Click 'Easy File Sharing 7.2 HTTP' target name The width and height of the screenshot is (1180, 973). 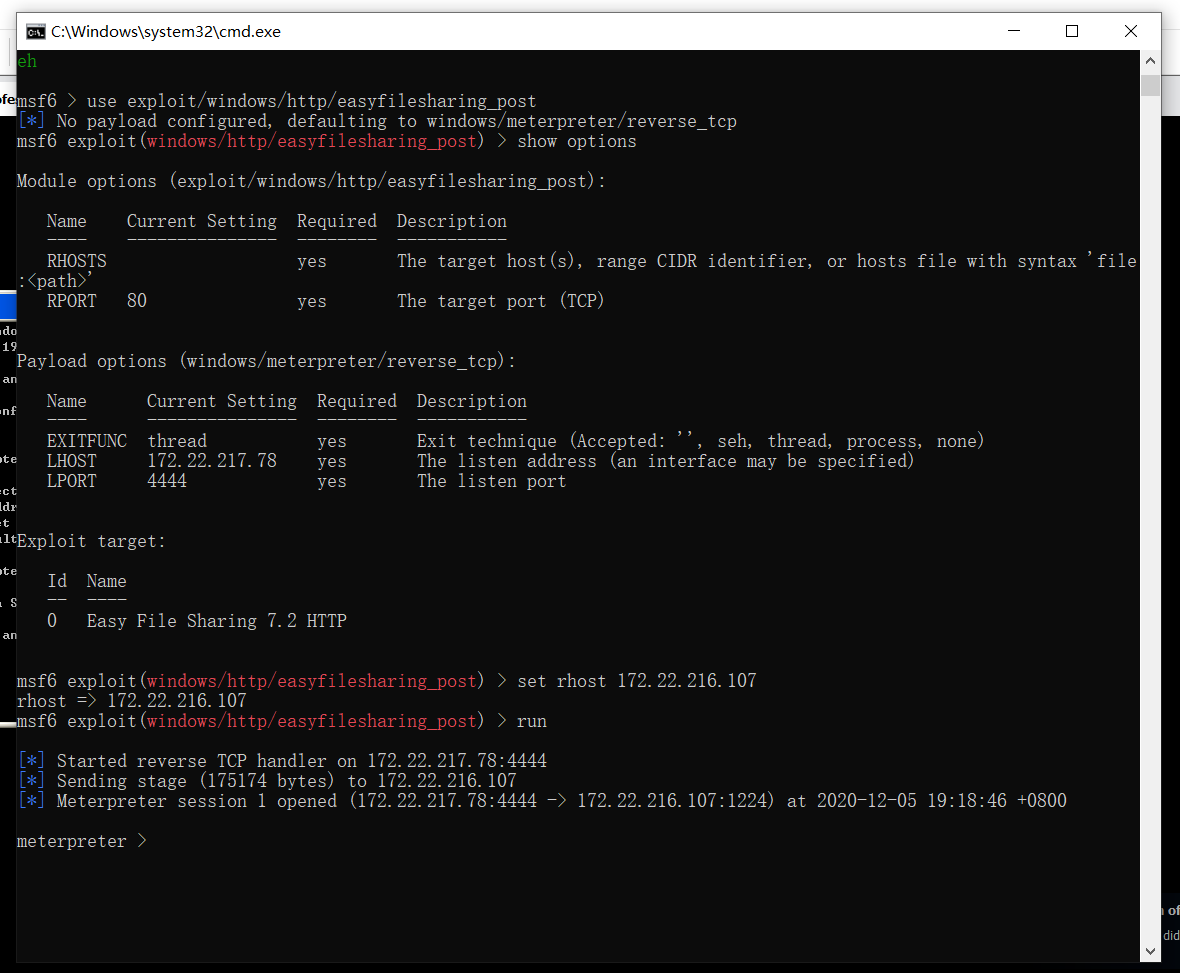tap(217, 621)
